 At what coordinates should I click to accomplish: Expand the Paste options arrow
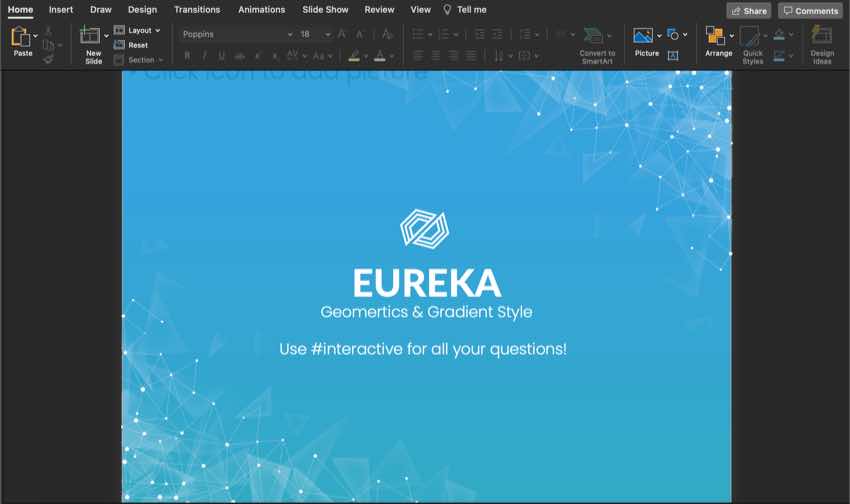click(x=35, y=36)
